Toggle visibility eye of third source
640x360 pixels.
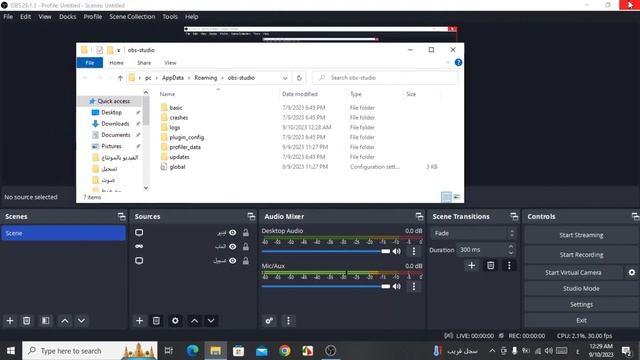click(233, 260)
